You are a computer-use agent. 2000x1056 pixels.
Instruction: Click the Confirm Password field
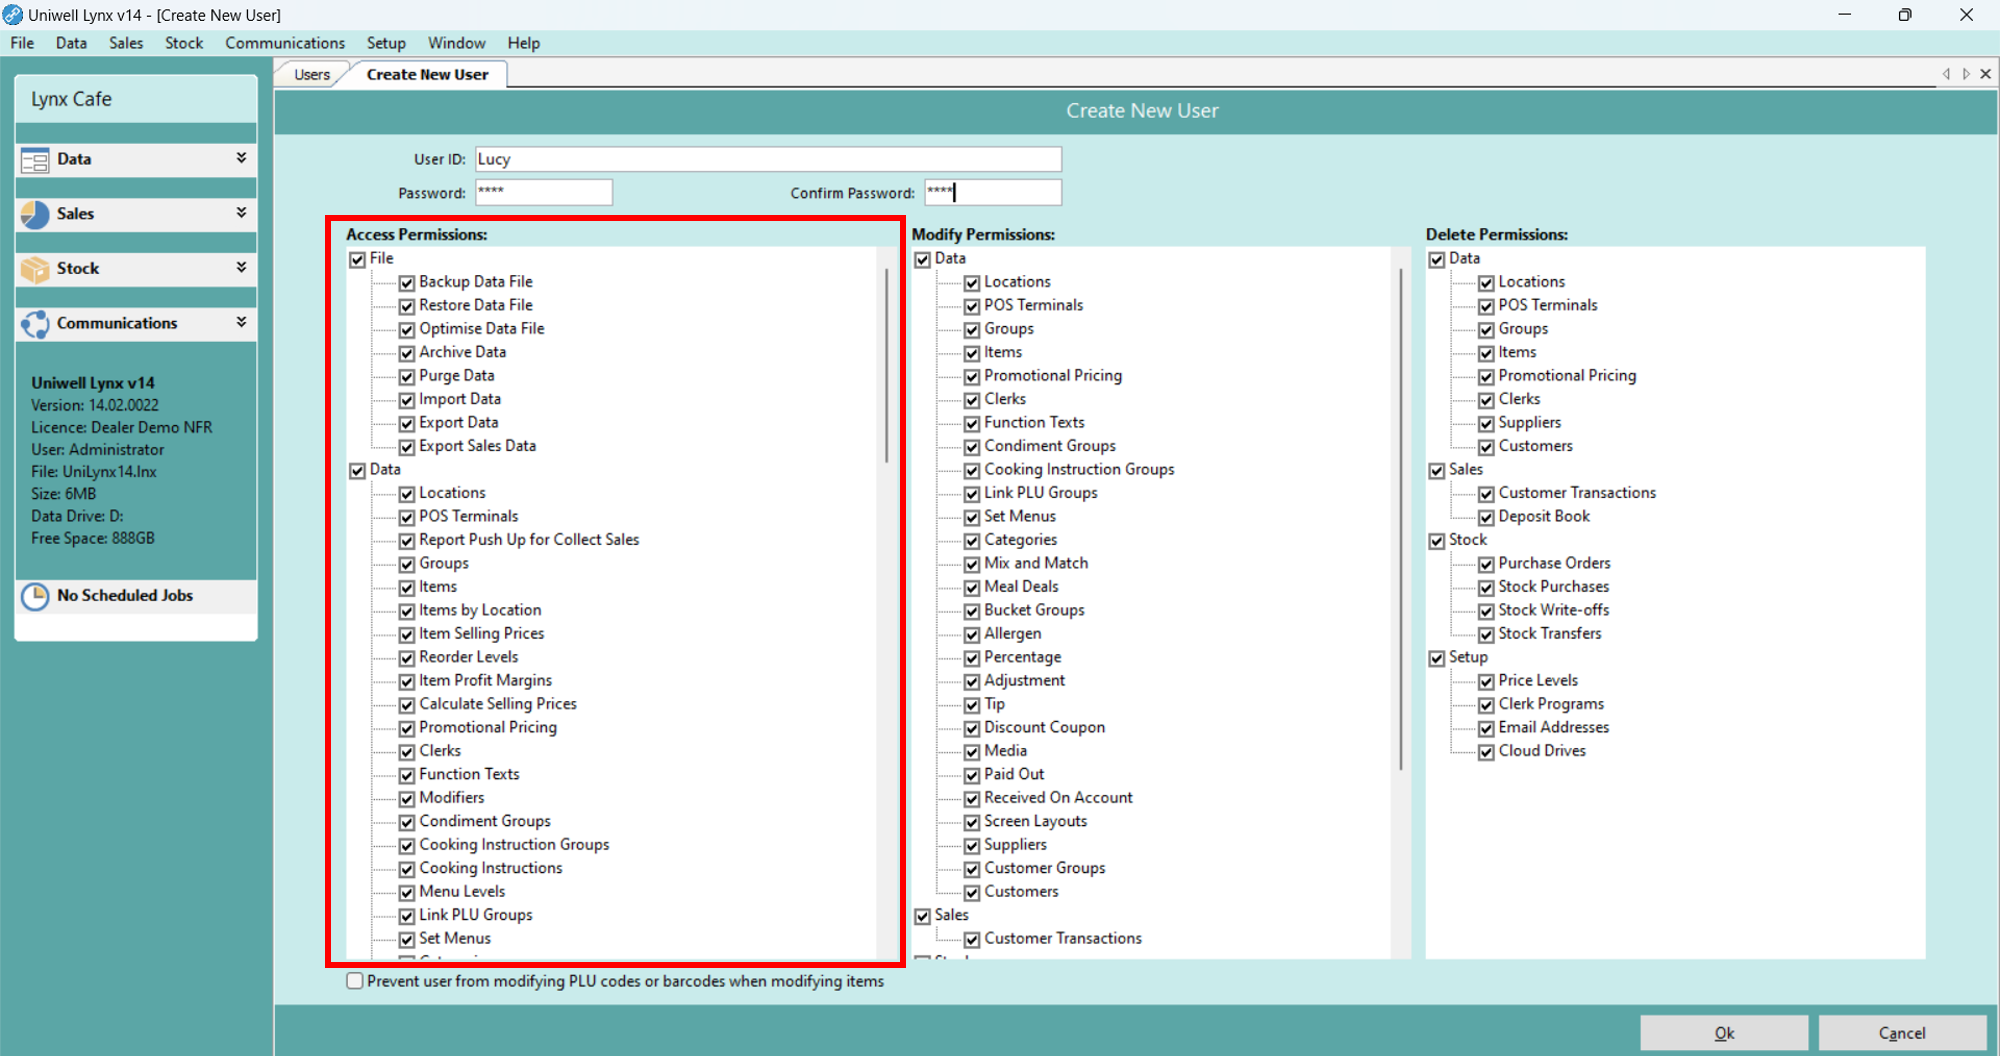tap(993, 192)
